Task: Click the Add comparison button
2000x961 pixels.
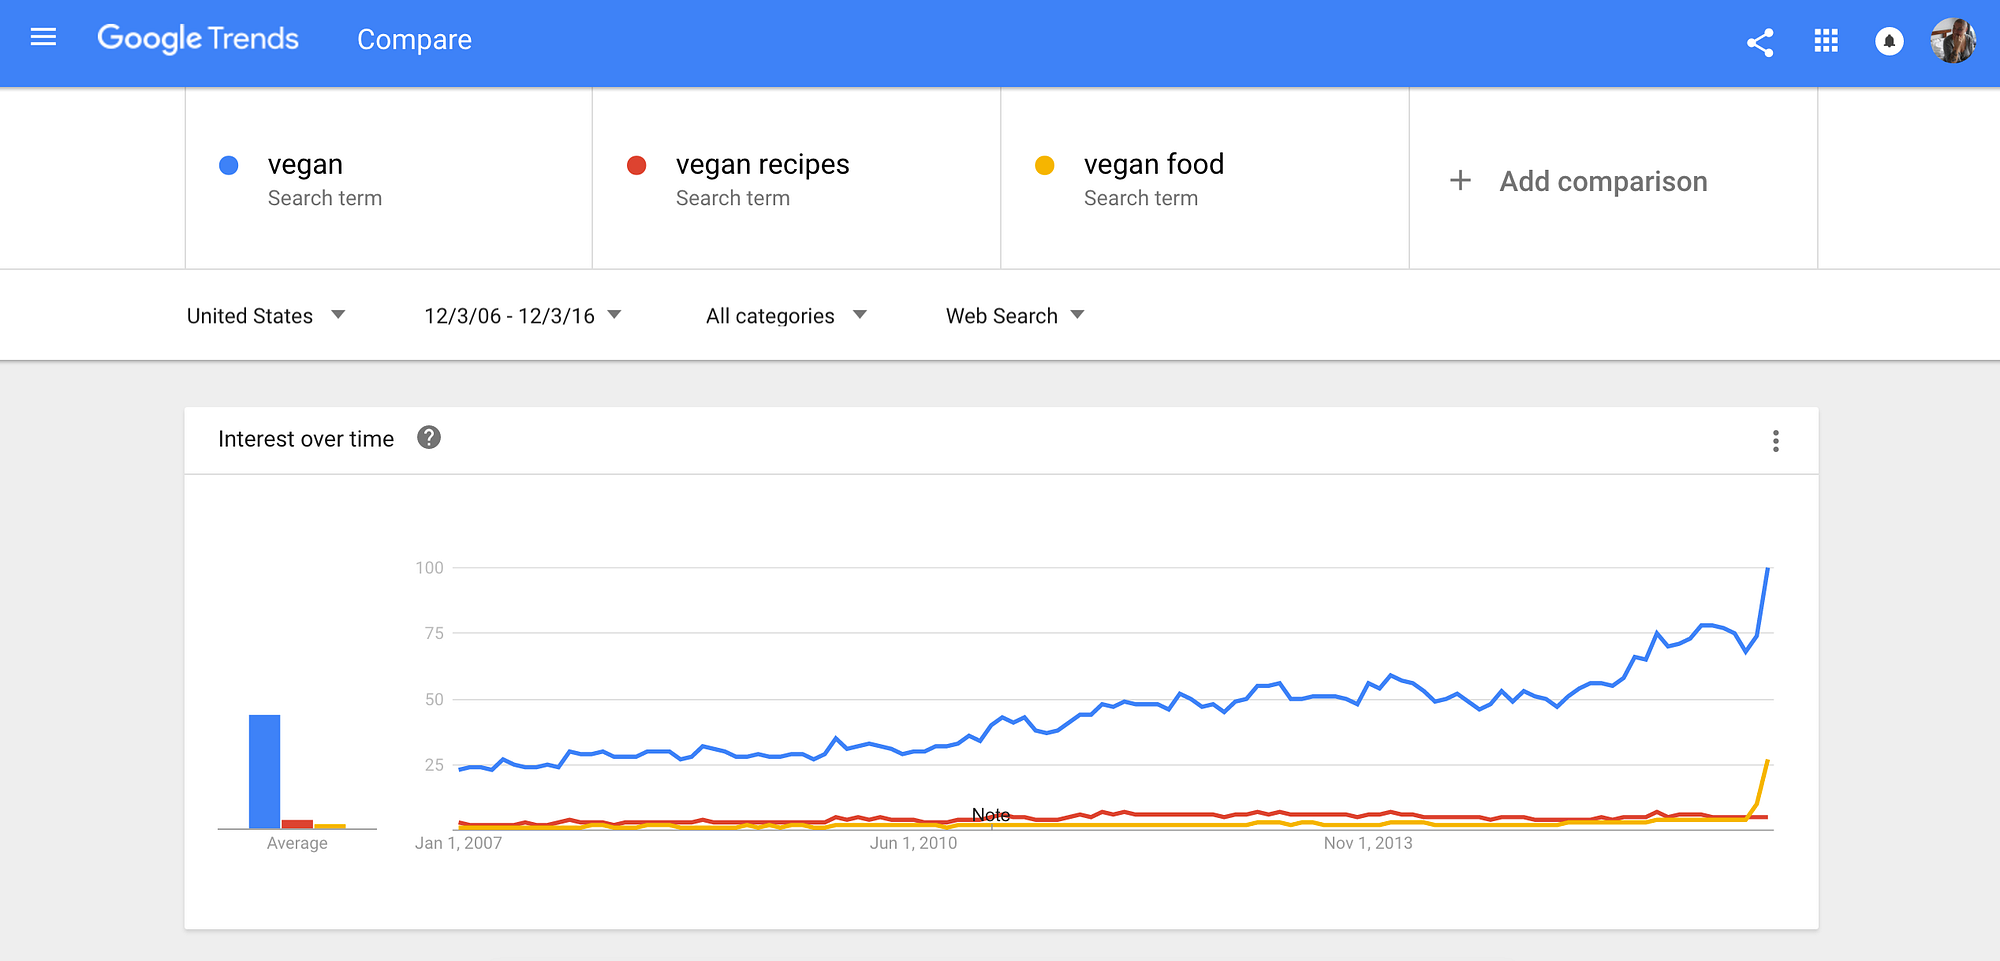Action: tap(1602, 182)
